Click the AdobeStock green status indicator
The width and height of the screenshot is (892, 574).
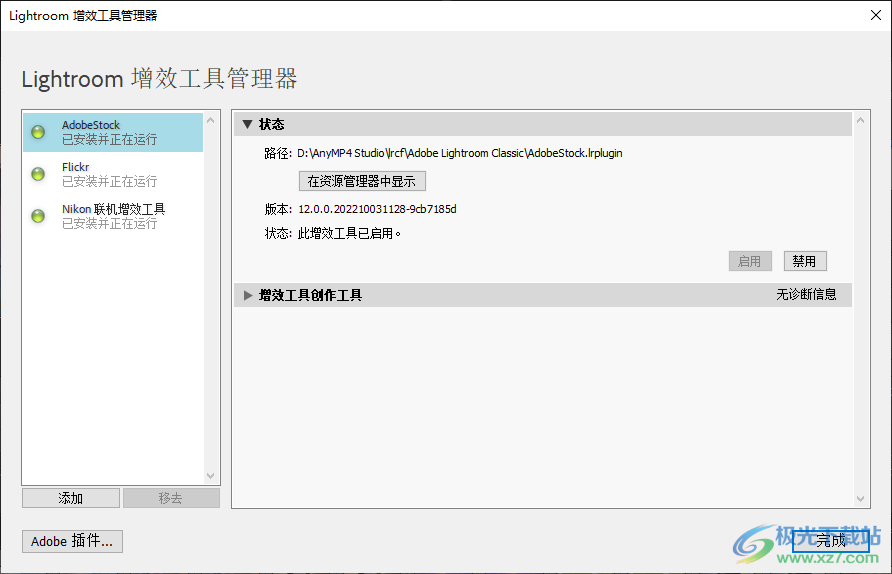pos(38,132)
